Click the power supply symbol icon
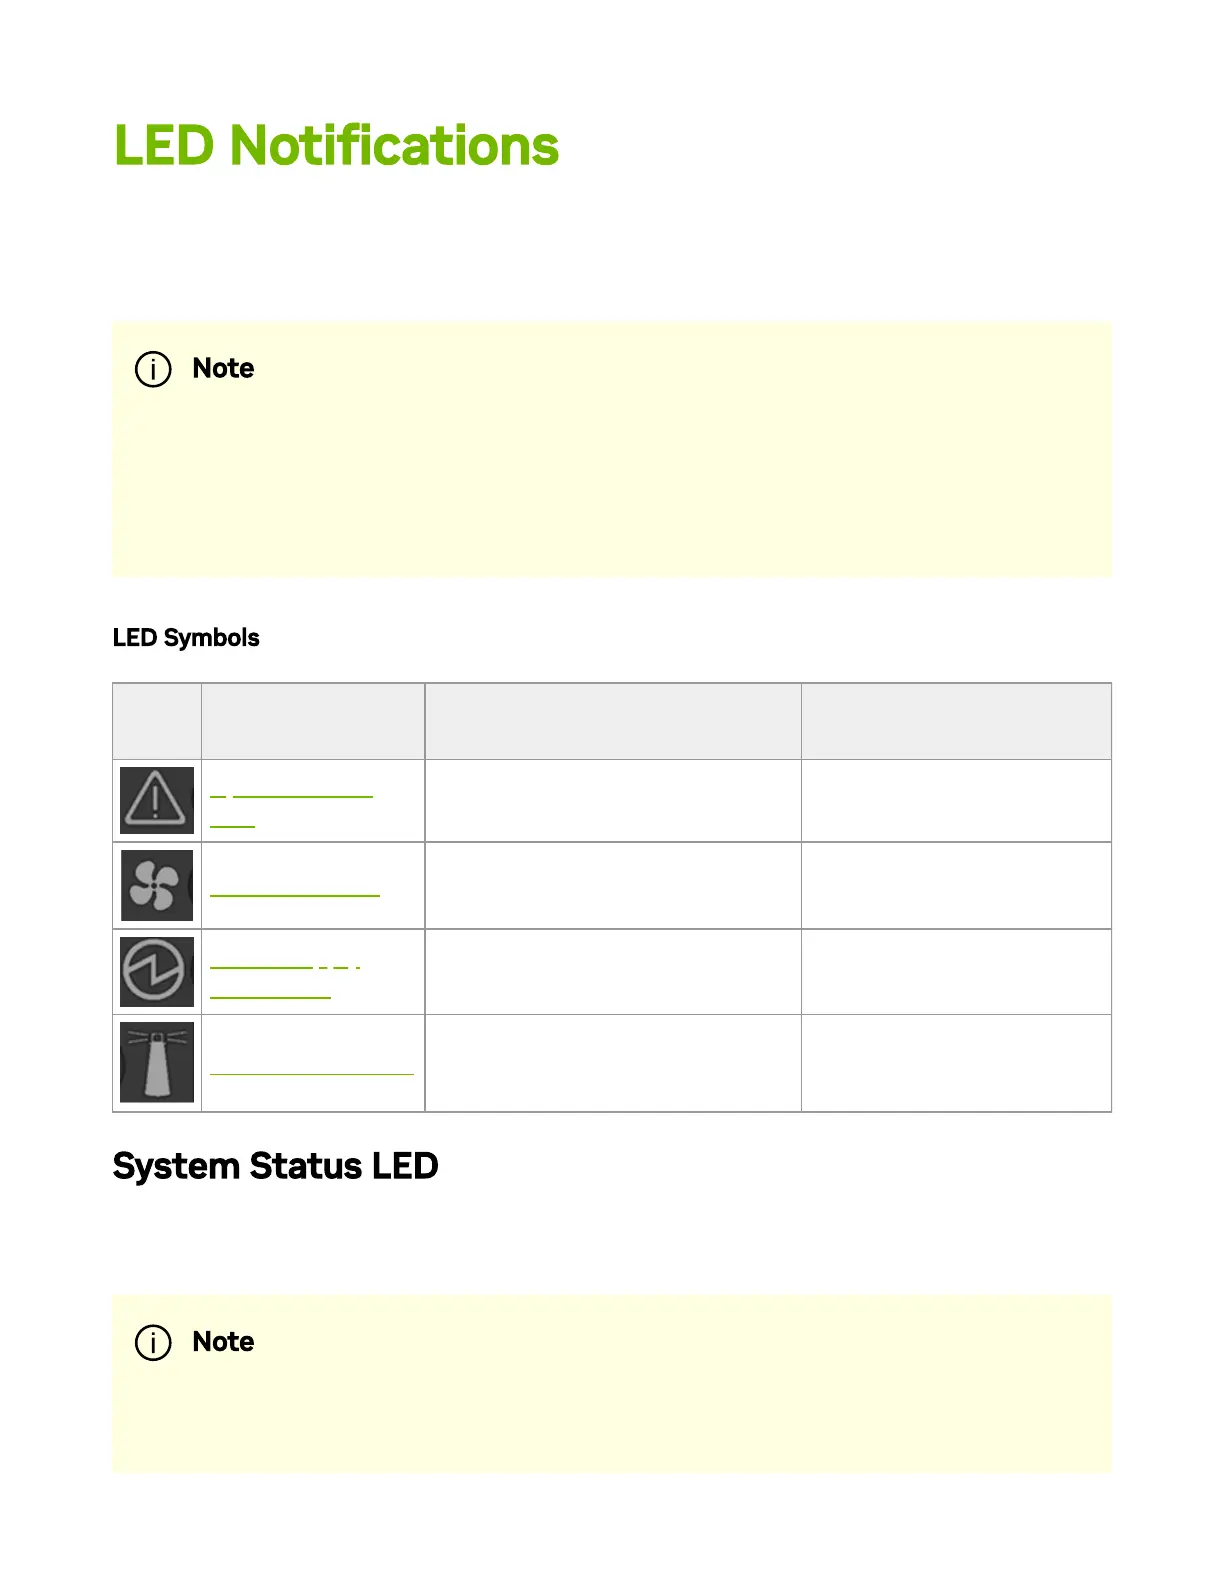Viewport: 1224px width, 1584px height. pos(157,971)
